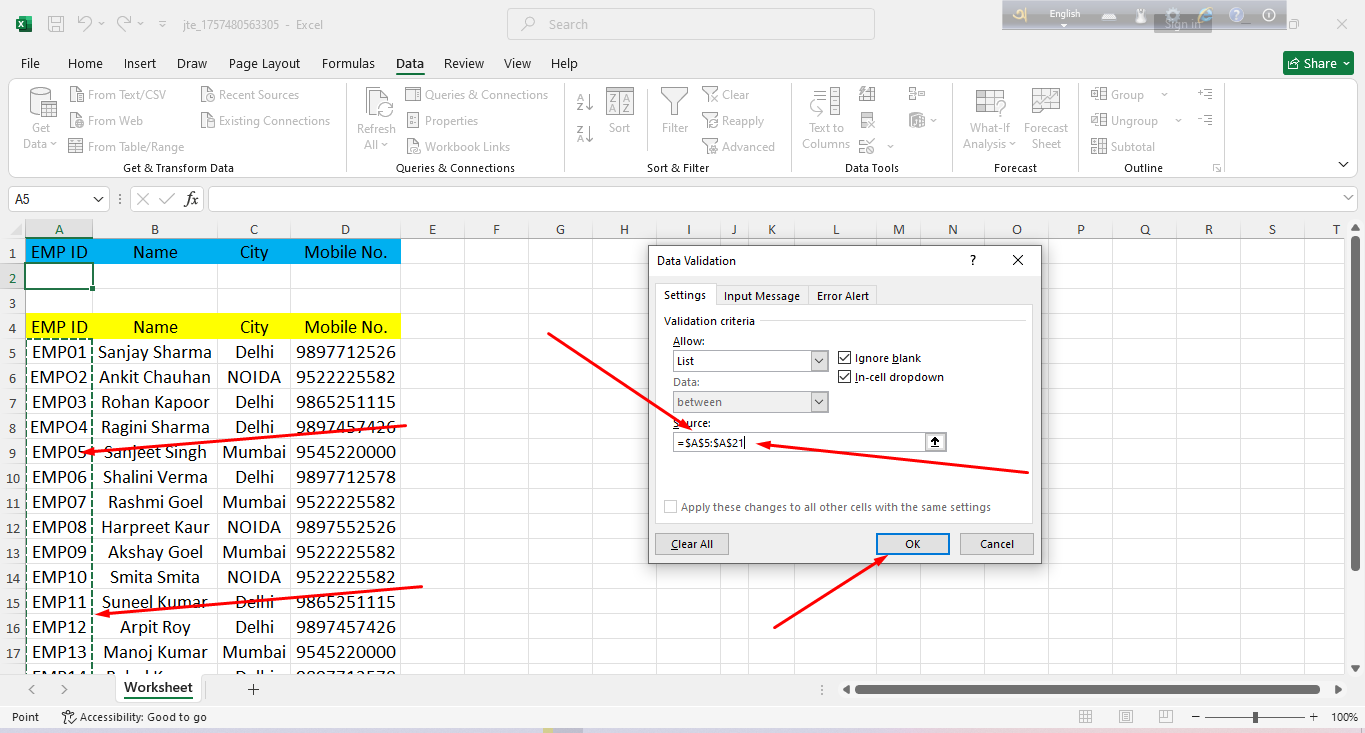Click the Clear All button
The width and height of the screenshot is (1365, 733).
coord(692,544)
